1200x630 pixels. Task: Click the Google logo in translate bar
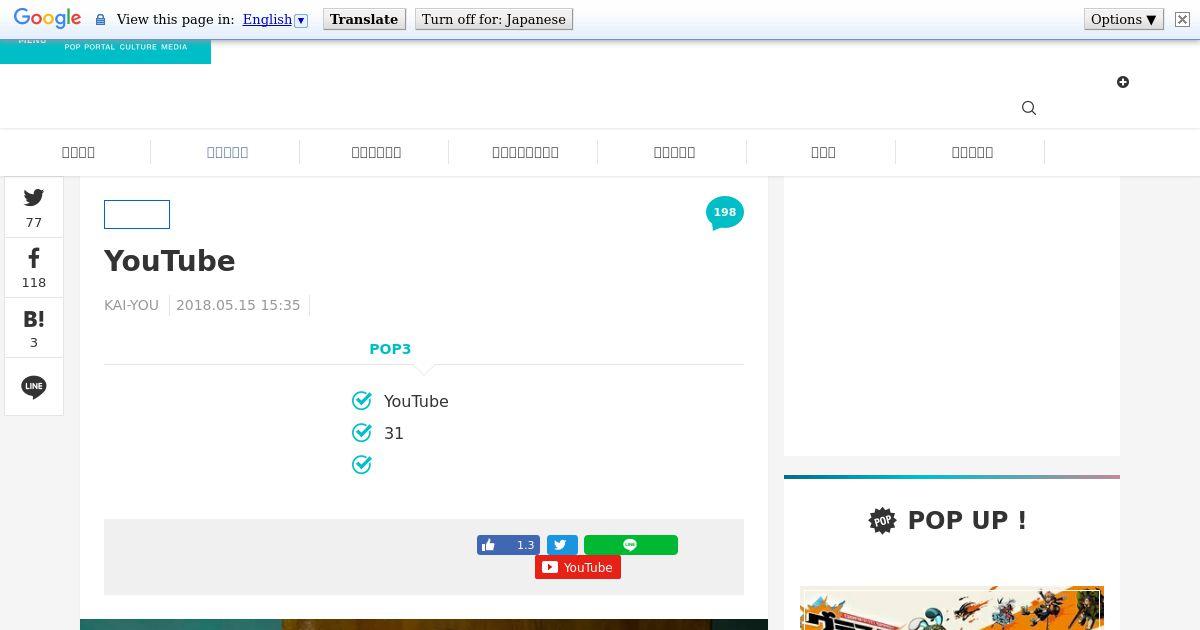[47, 19]
